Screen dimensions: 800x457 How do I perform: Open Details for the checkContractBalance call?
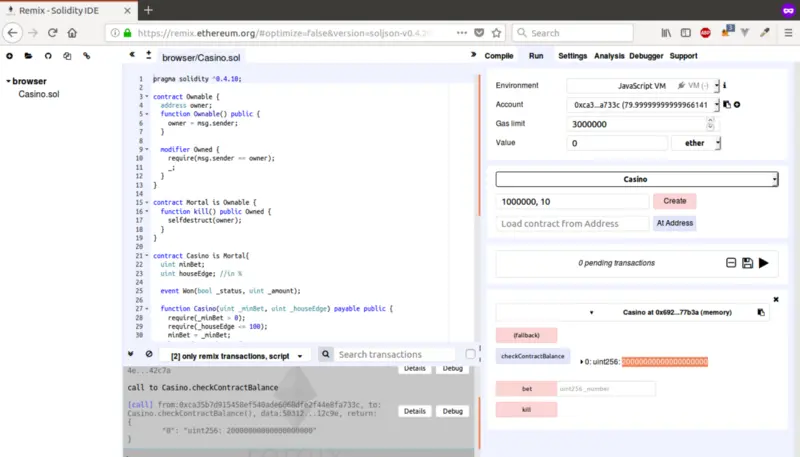coord(415,411)
